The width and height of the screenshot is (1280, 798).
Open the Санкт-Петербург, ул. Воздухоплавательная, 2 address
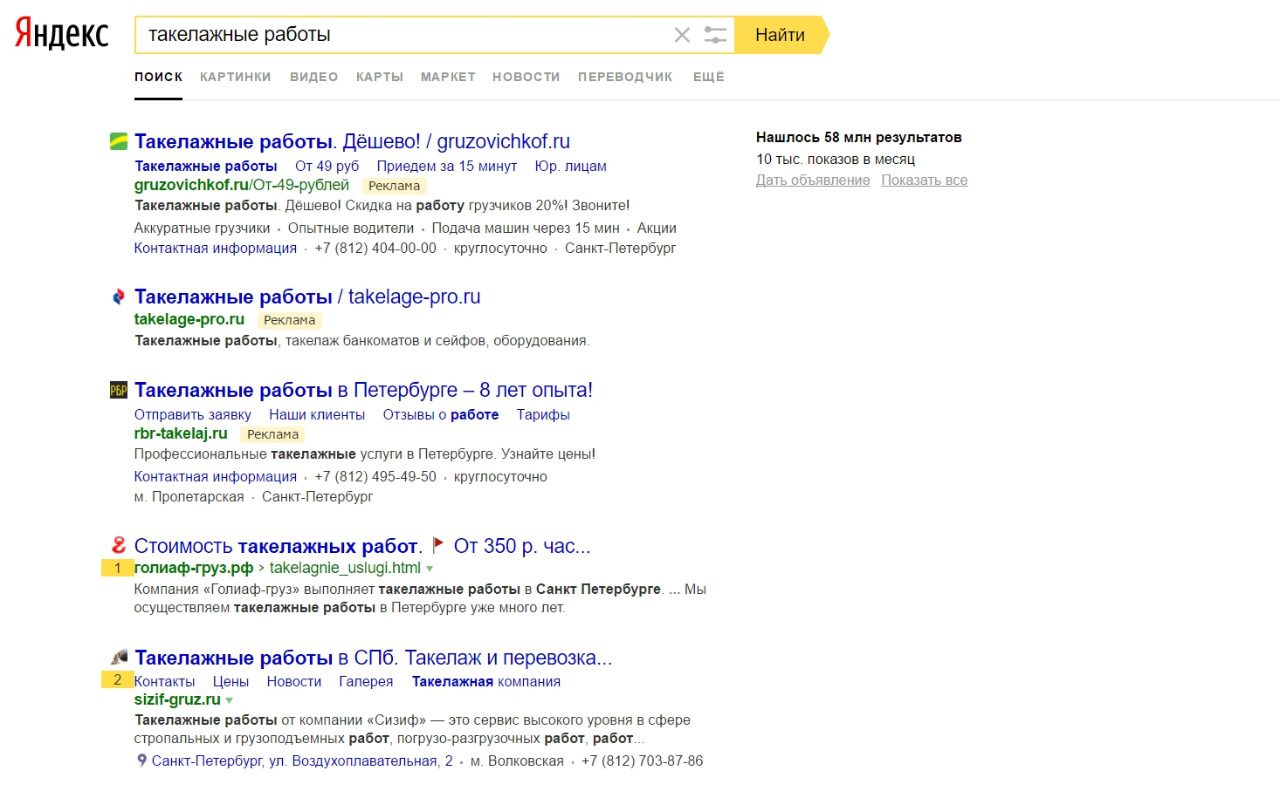tap(302, 761)
